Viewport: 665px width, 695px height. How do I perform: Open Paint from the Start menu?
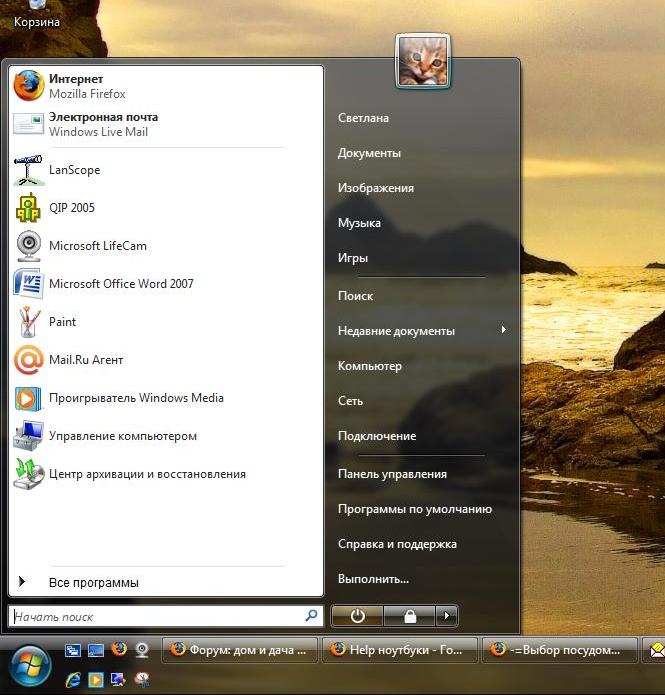[x=166, y=322]
